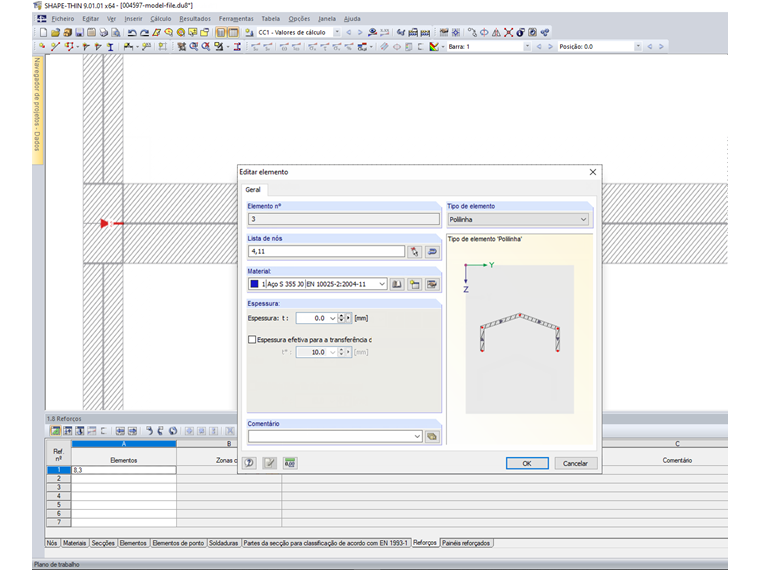The height and width of the screenshot is (570, 760).
Task: Close the Editar elemento dialog
Action: pyautogui.click(x=593, y=172)
